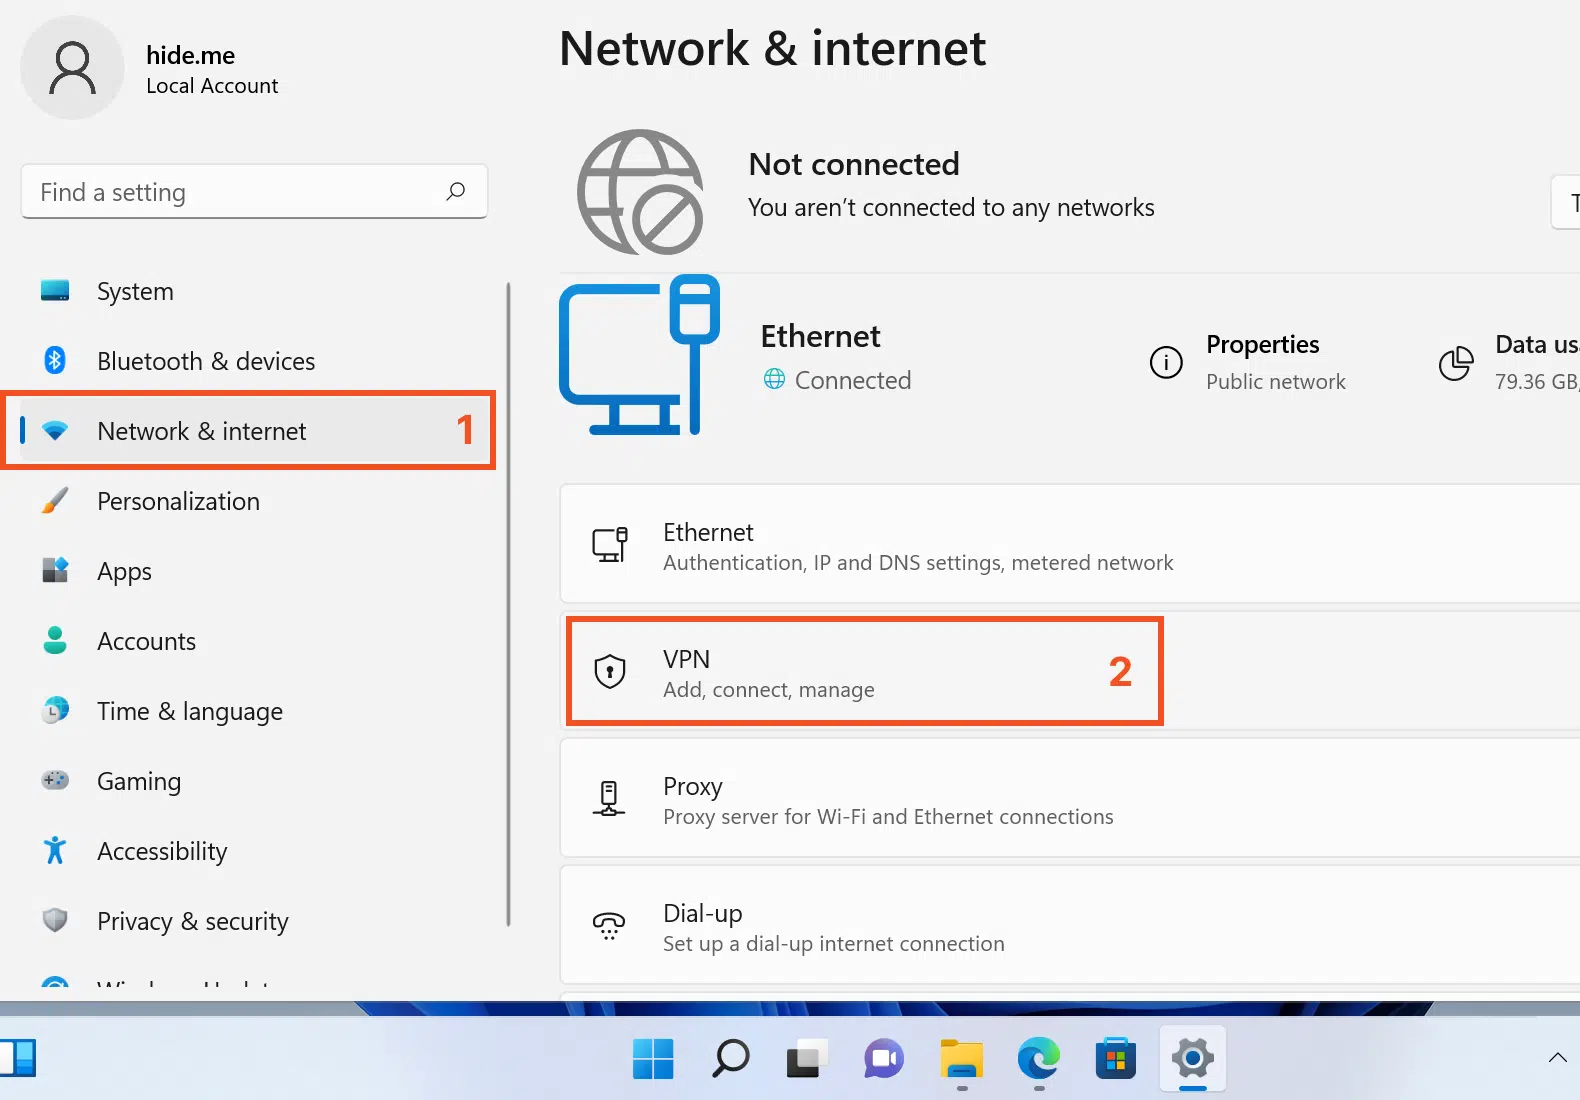Open Bluetooth & devices settings
This screenshot has width=1580, height=1100.
click(x=254, y=361)
